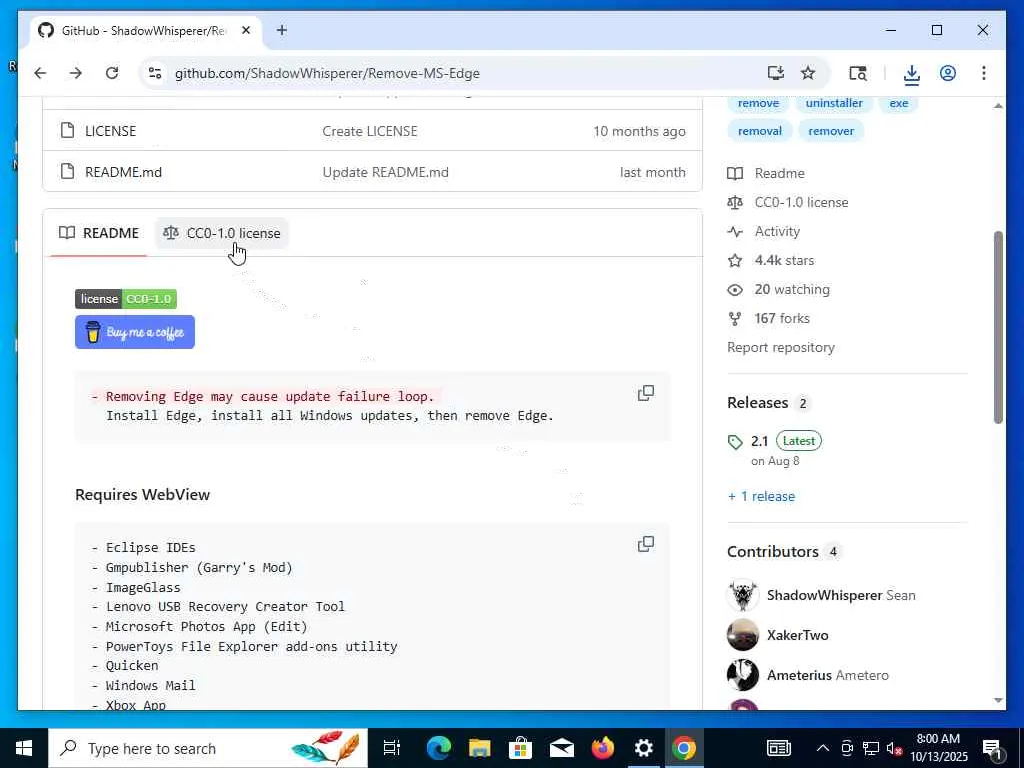This screenshot has width=1024, height=768.
Task: Show hidden system tray icons
Action: [x=823, y=748]
